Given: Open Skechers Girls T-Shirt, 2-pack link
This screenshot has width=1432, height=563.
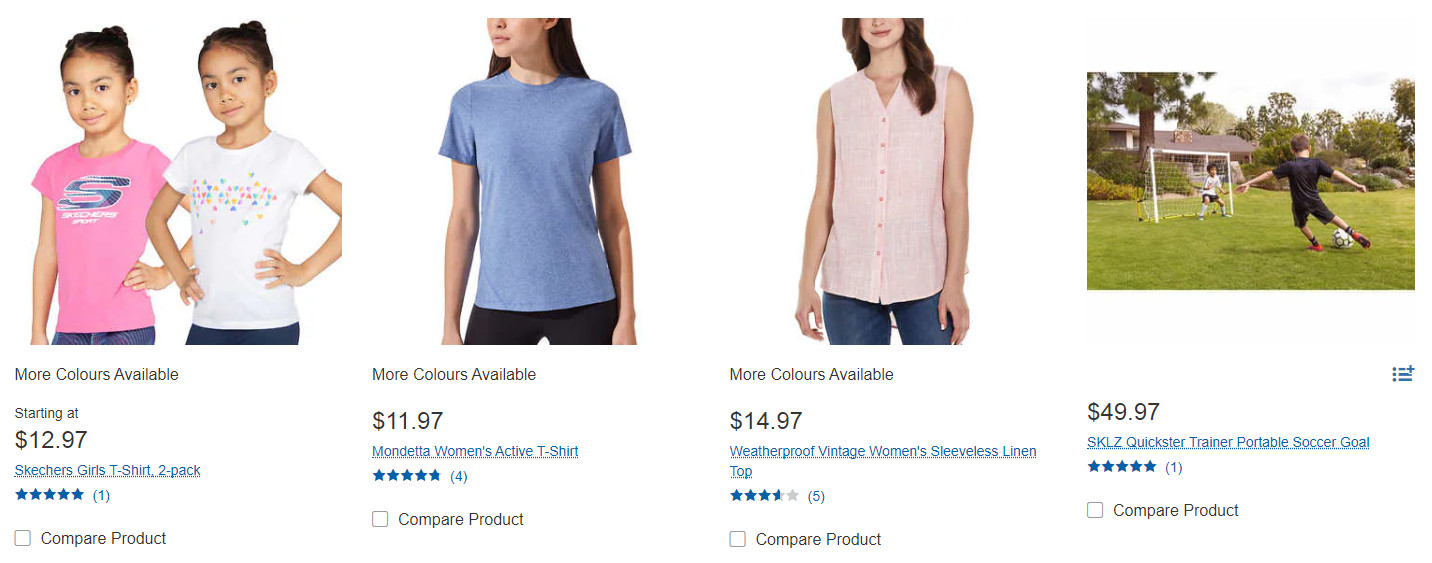Looking at the screenshot, I should pyautogui.click(x=107, y=470).
